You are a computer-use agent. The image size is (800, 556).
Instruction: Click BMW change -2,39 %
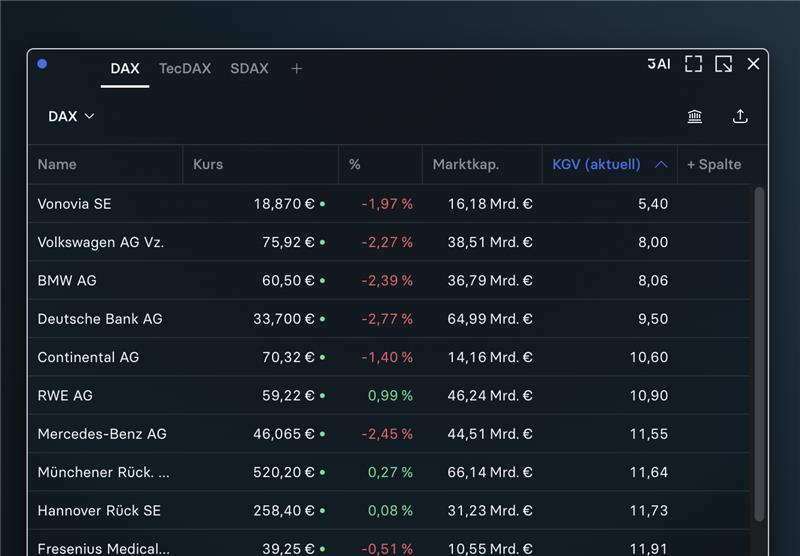pyautogui.click(x=387, y=281)
